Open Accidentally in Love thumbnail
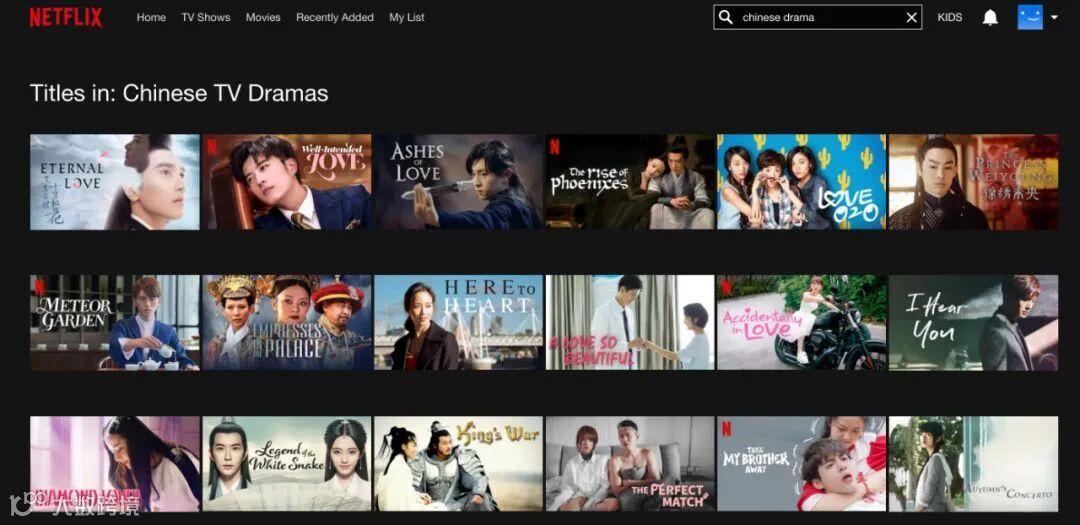Screen dimensions: 1080x525 [802, 322]
